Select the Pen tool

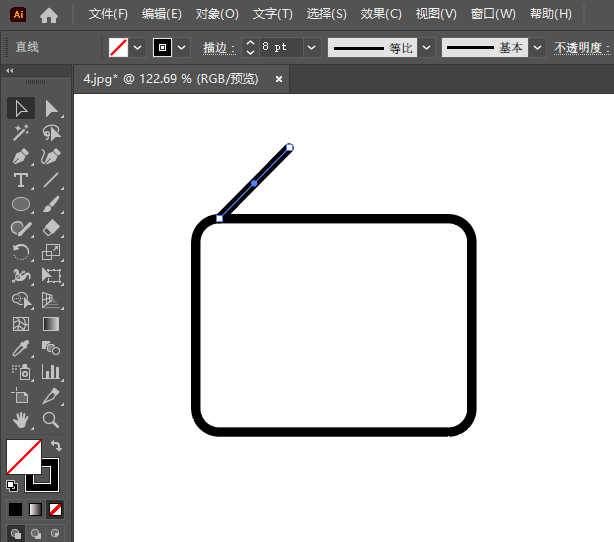(x=21, y=157)
